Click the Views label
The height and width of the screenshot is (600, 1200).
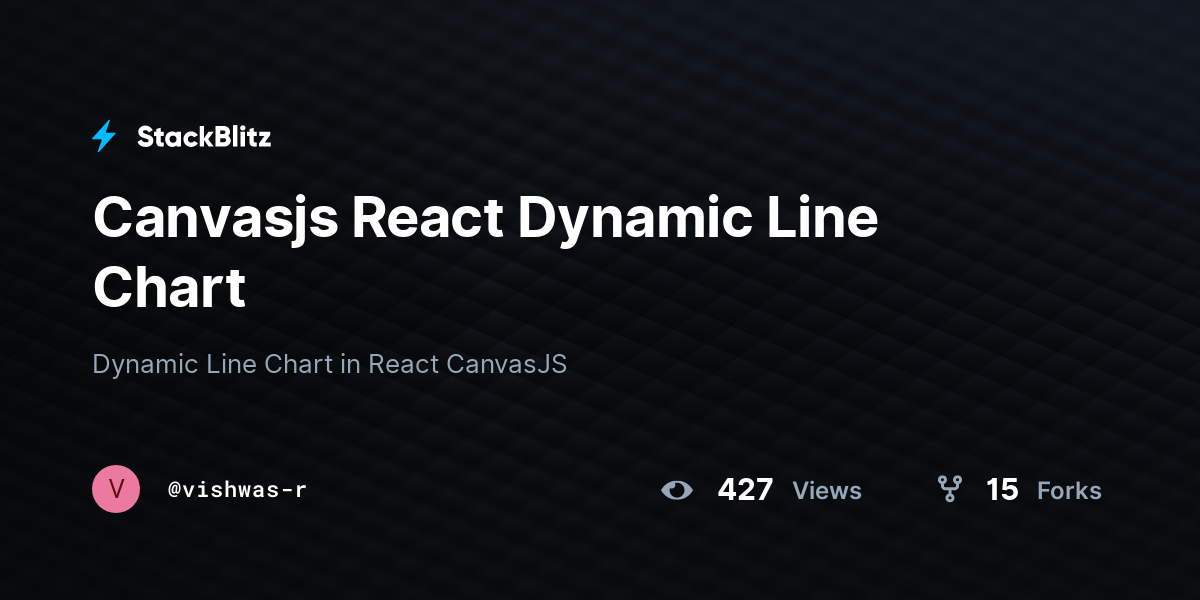(827, 491)
